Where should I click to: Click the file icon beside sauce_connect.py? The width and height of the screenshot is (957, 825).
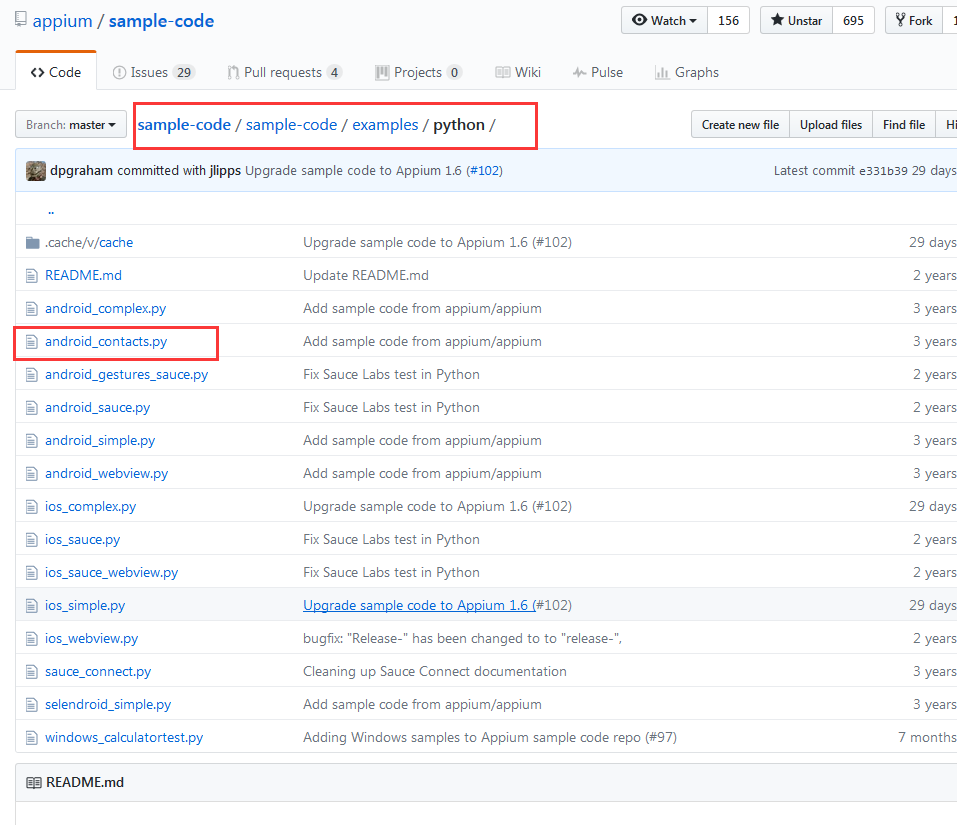[32, 671]
